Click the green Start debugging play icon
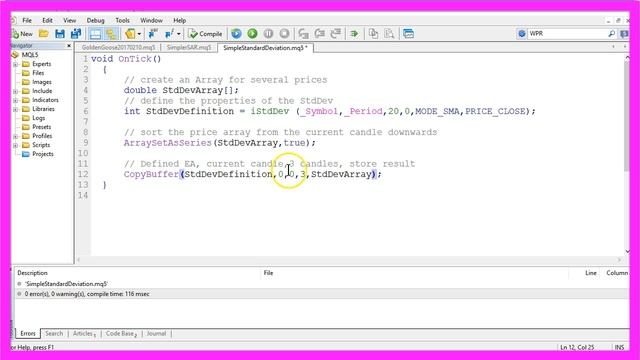 (252, 34)
